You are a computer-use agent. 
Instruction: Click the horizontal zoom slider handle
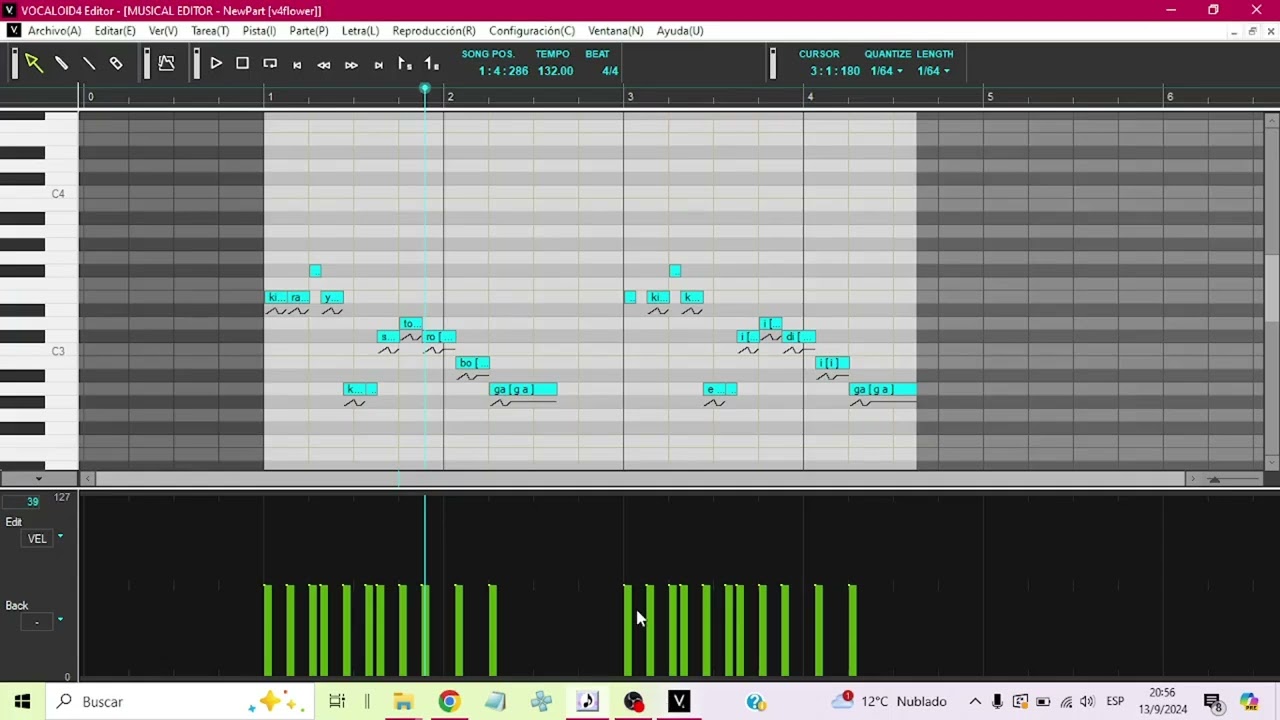[1214, 479]
